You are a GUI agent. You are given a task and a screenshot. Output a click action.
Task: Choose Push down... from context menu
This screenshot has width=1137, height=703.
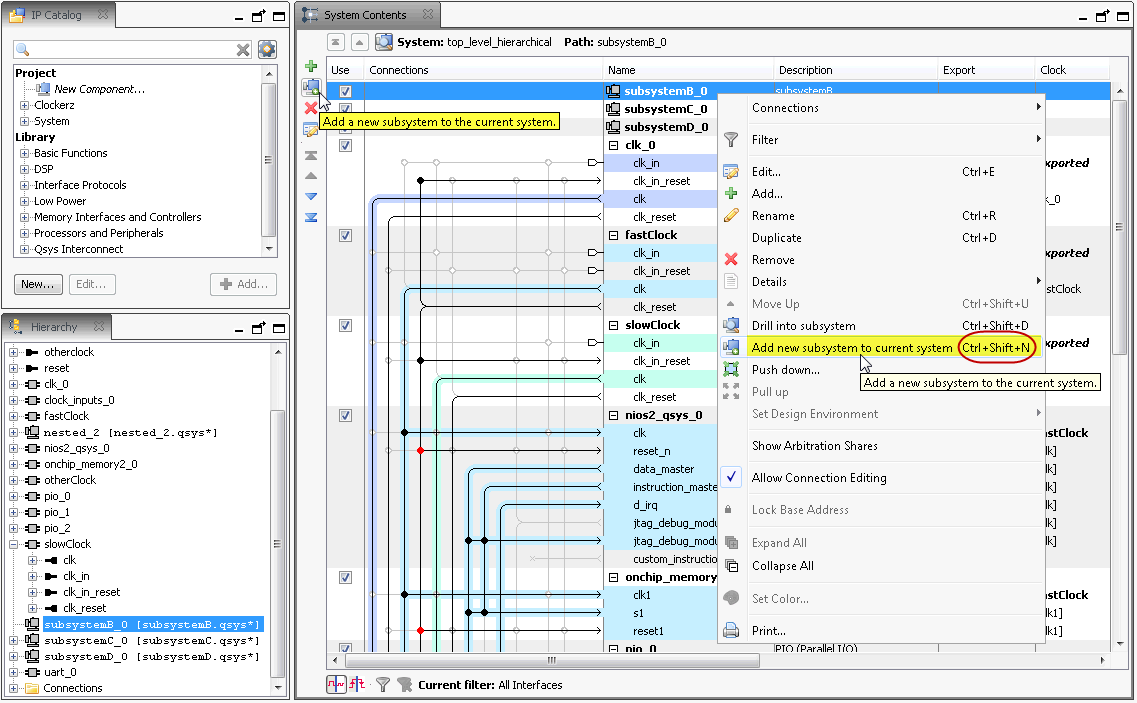click(x=785, y=370)
